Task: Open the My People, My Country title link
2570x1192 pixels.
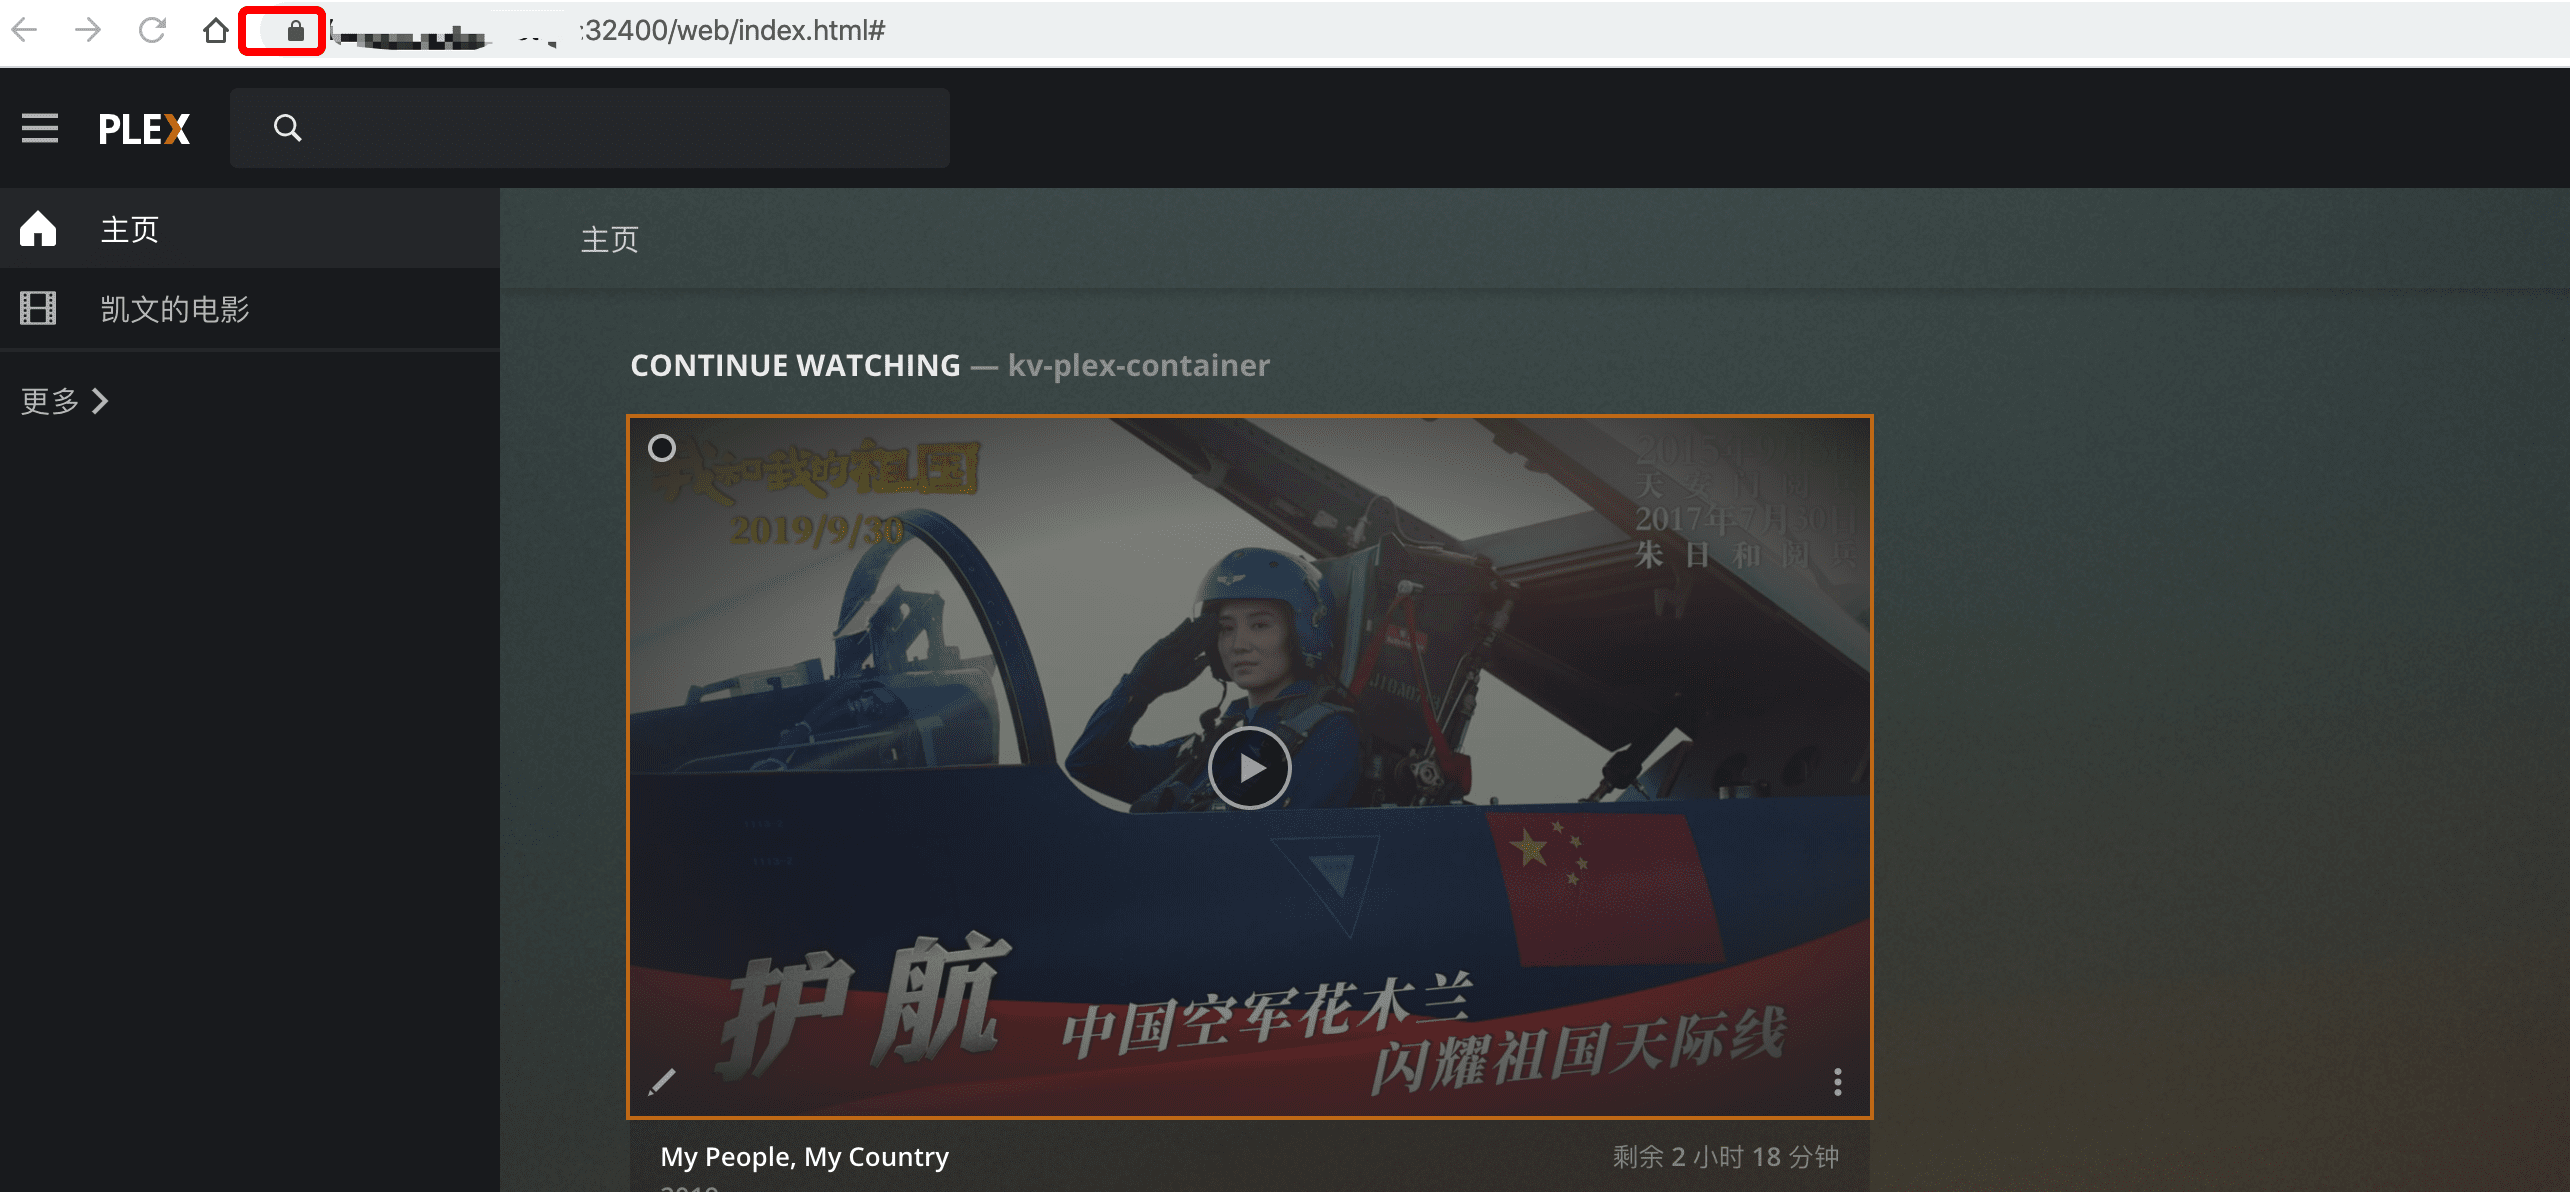Action: (805, 1157)
